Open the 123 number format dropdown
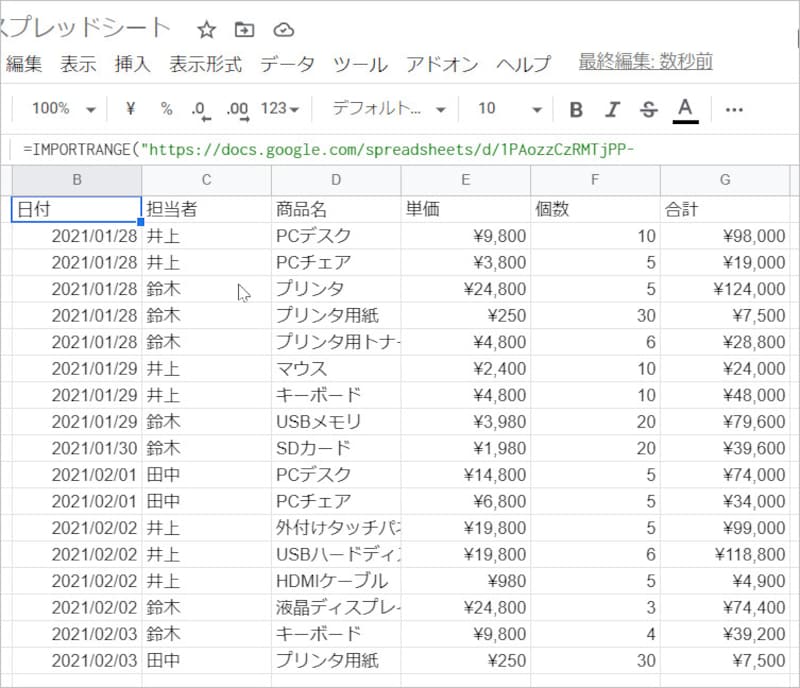Image resolution: width=800 pixels, height=688 pixels. tap(279, 109)
